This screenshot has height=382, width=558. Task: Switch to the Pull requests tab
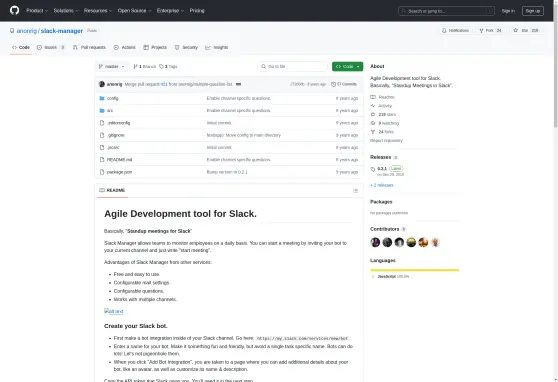89,47
